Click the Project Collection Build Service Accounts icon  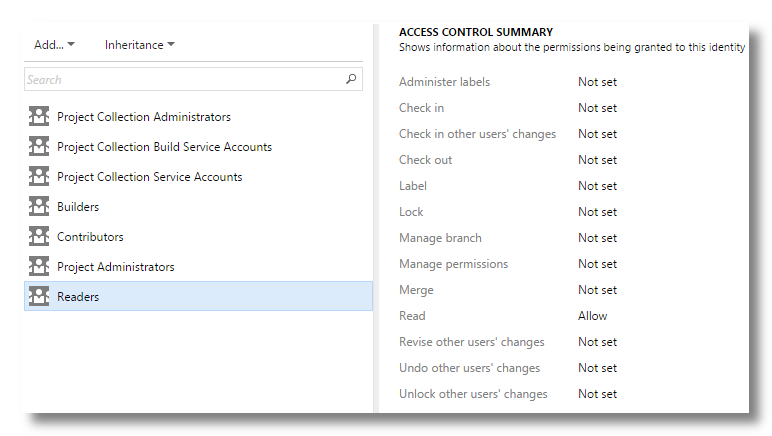click(39, 147)
